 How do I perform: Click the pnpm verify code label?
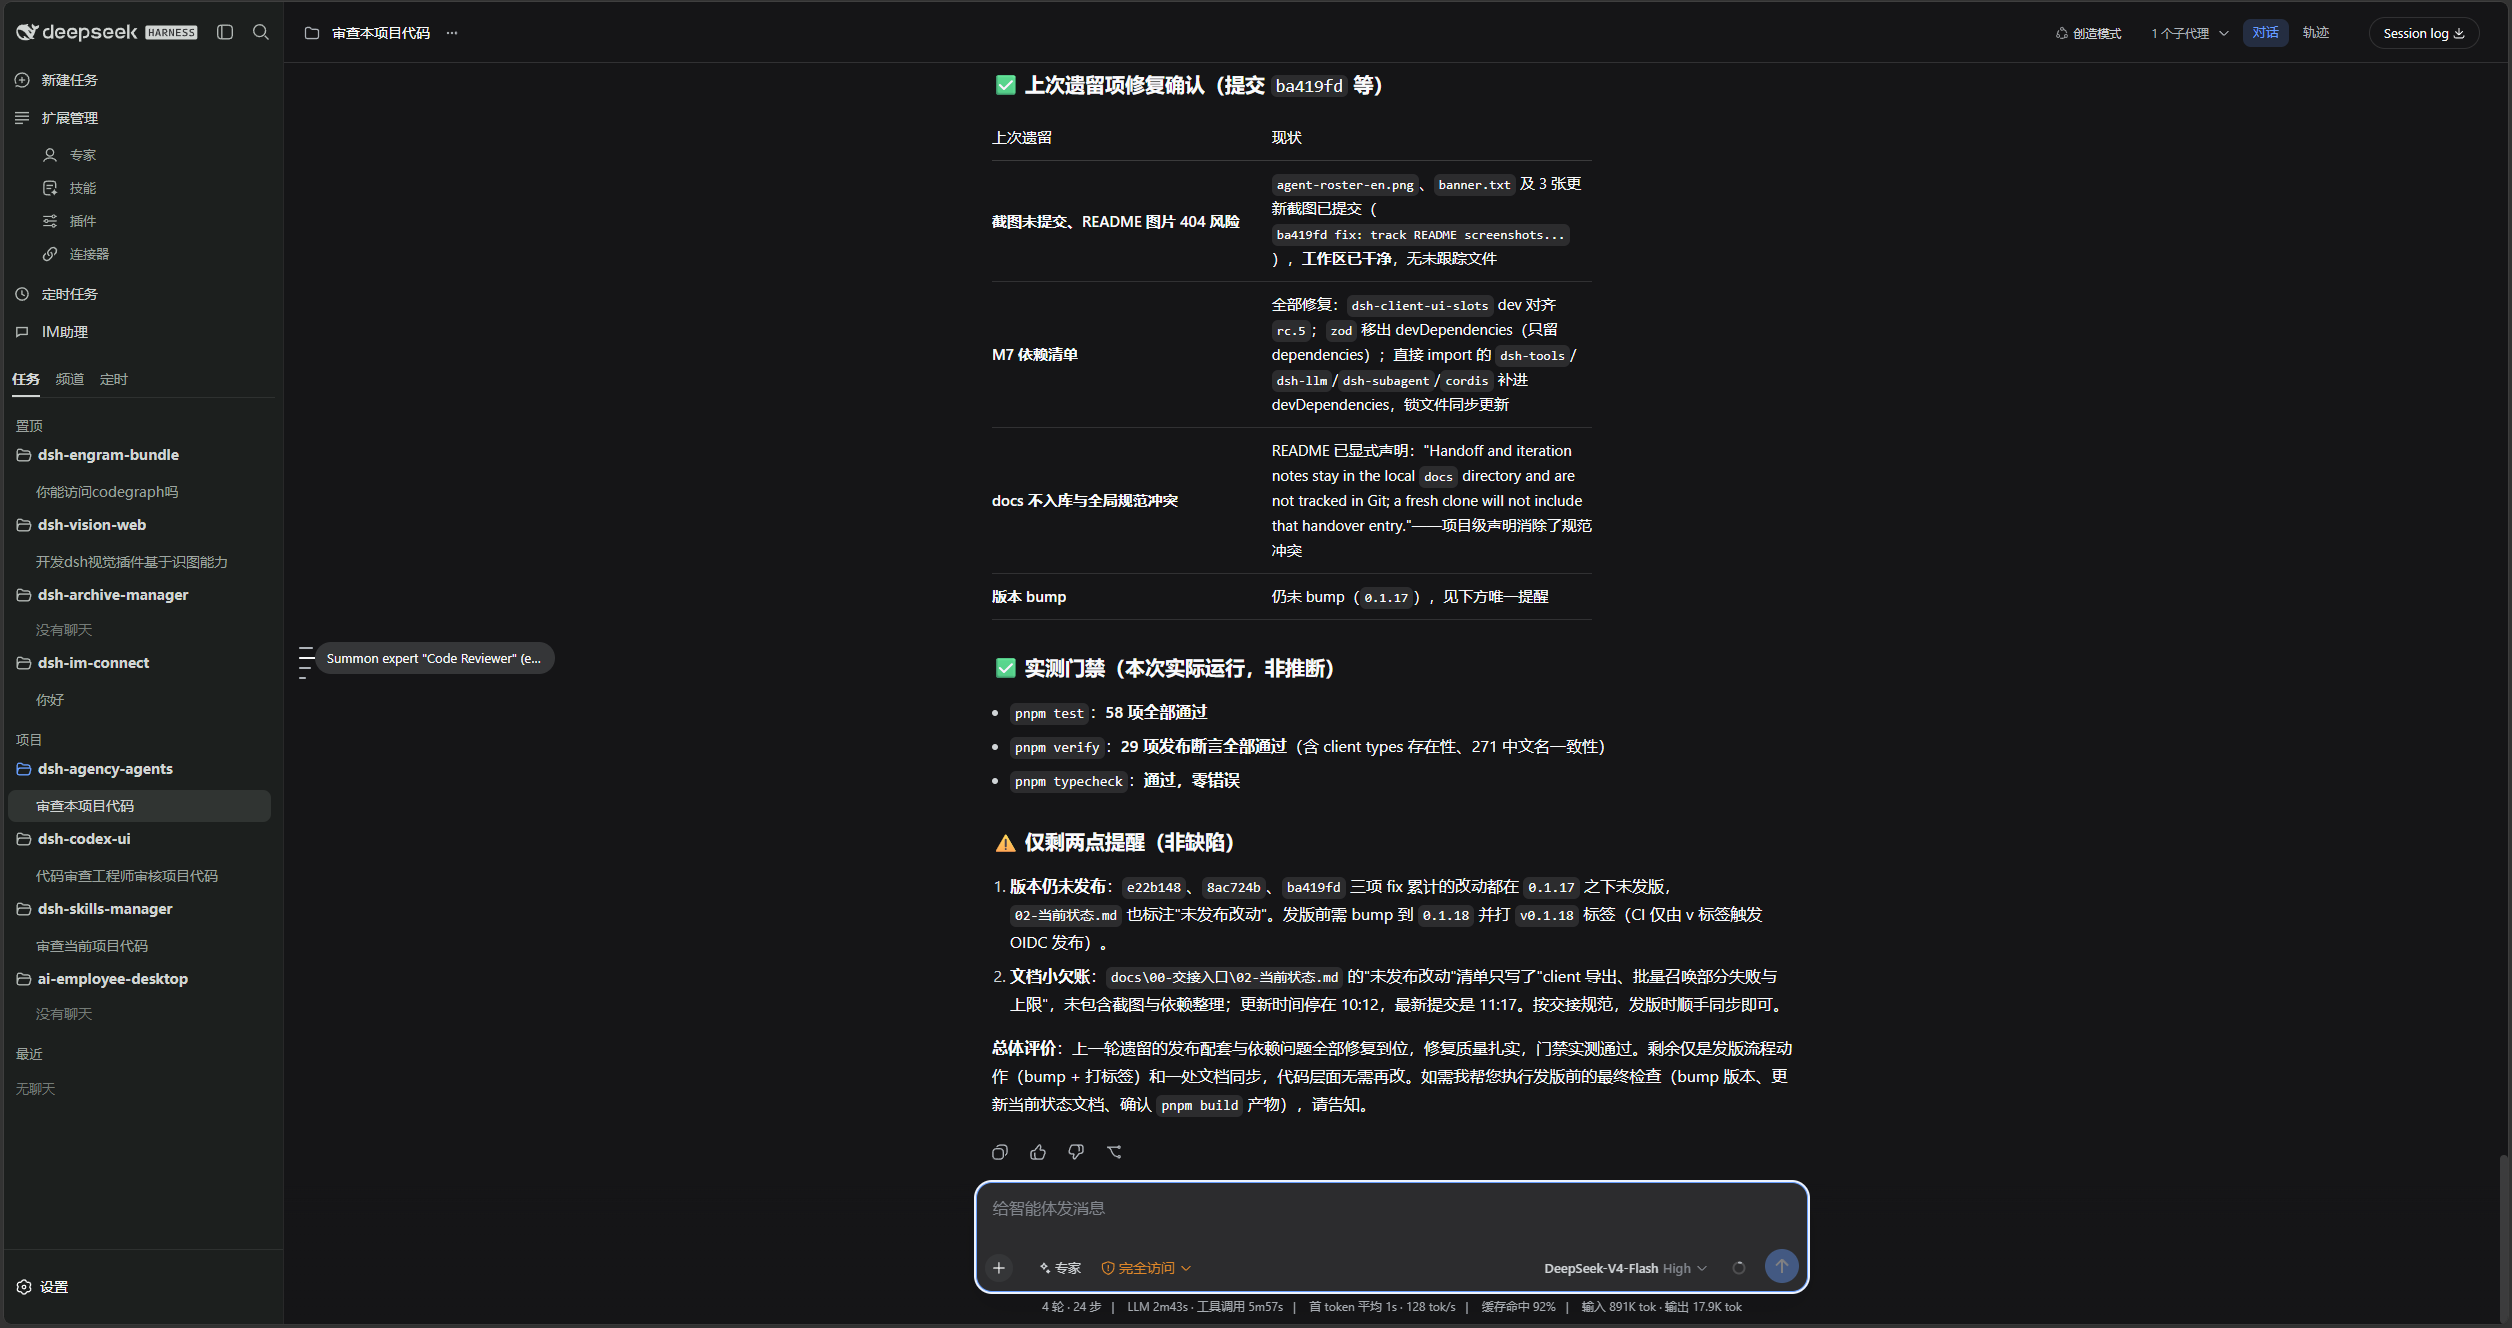[1057, 747]
